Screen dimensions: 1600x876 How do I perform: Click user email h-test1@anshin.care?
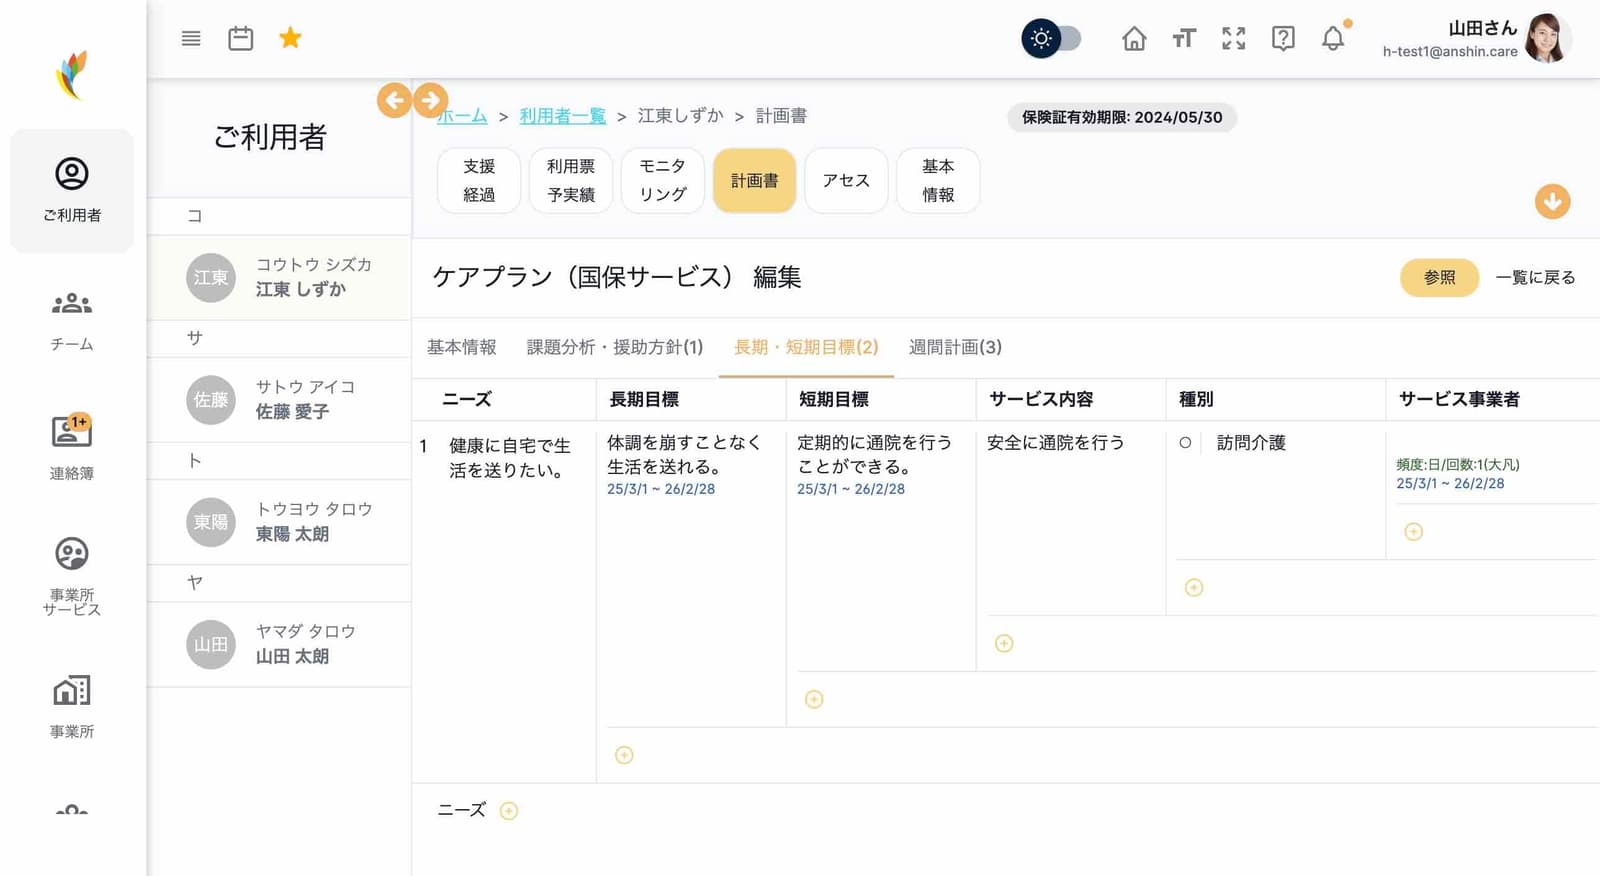click(x=1450, y=52)
